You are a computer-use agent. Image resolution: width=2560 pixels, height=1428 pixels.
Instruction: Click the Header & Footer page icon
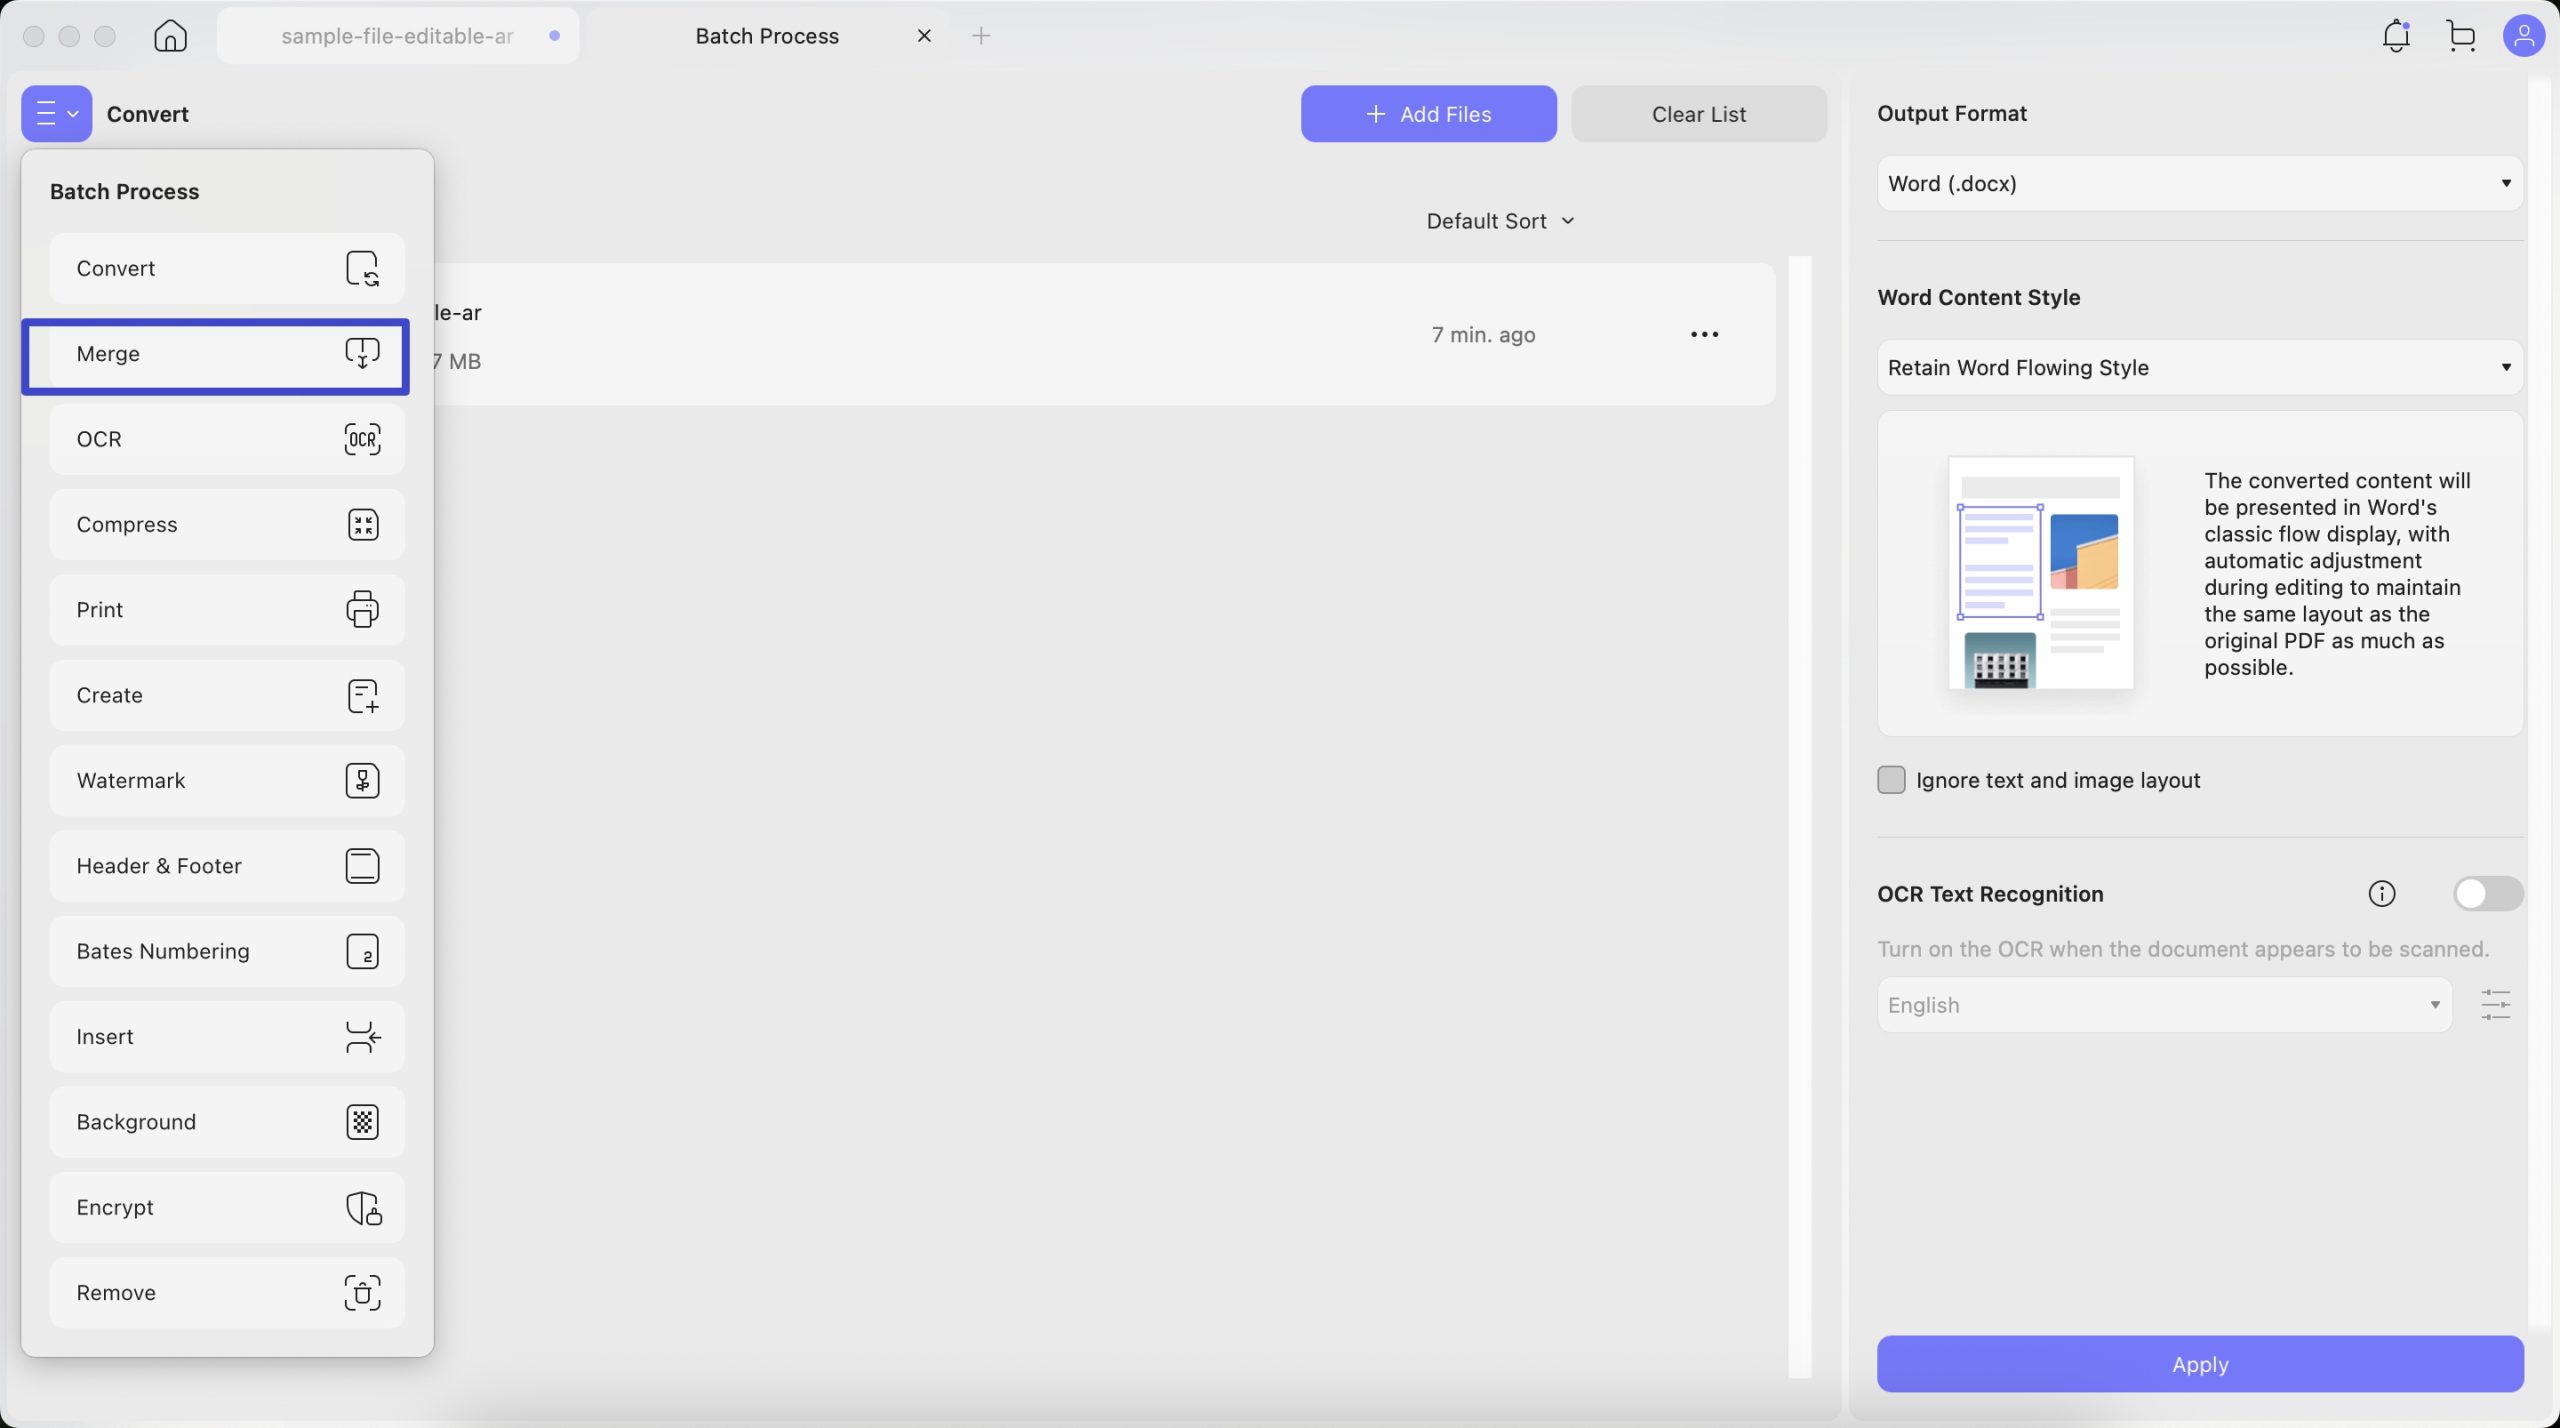point(362,866)
